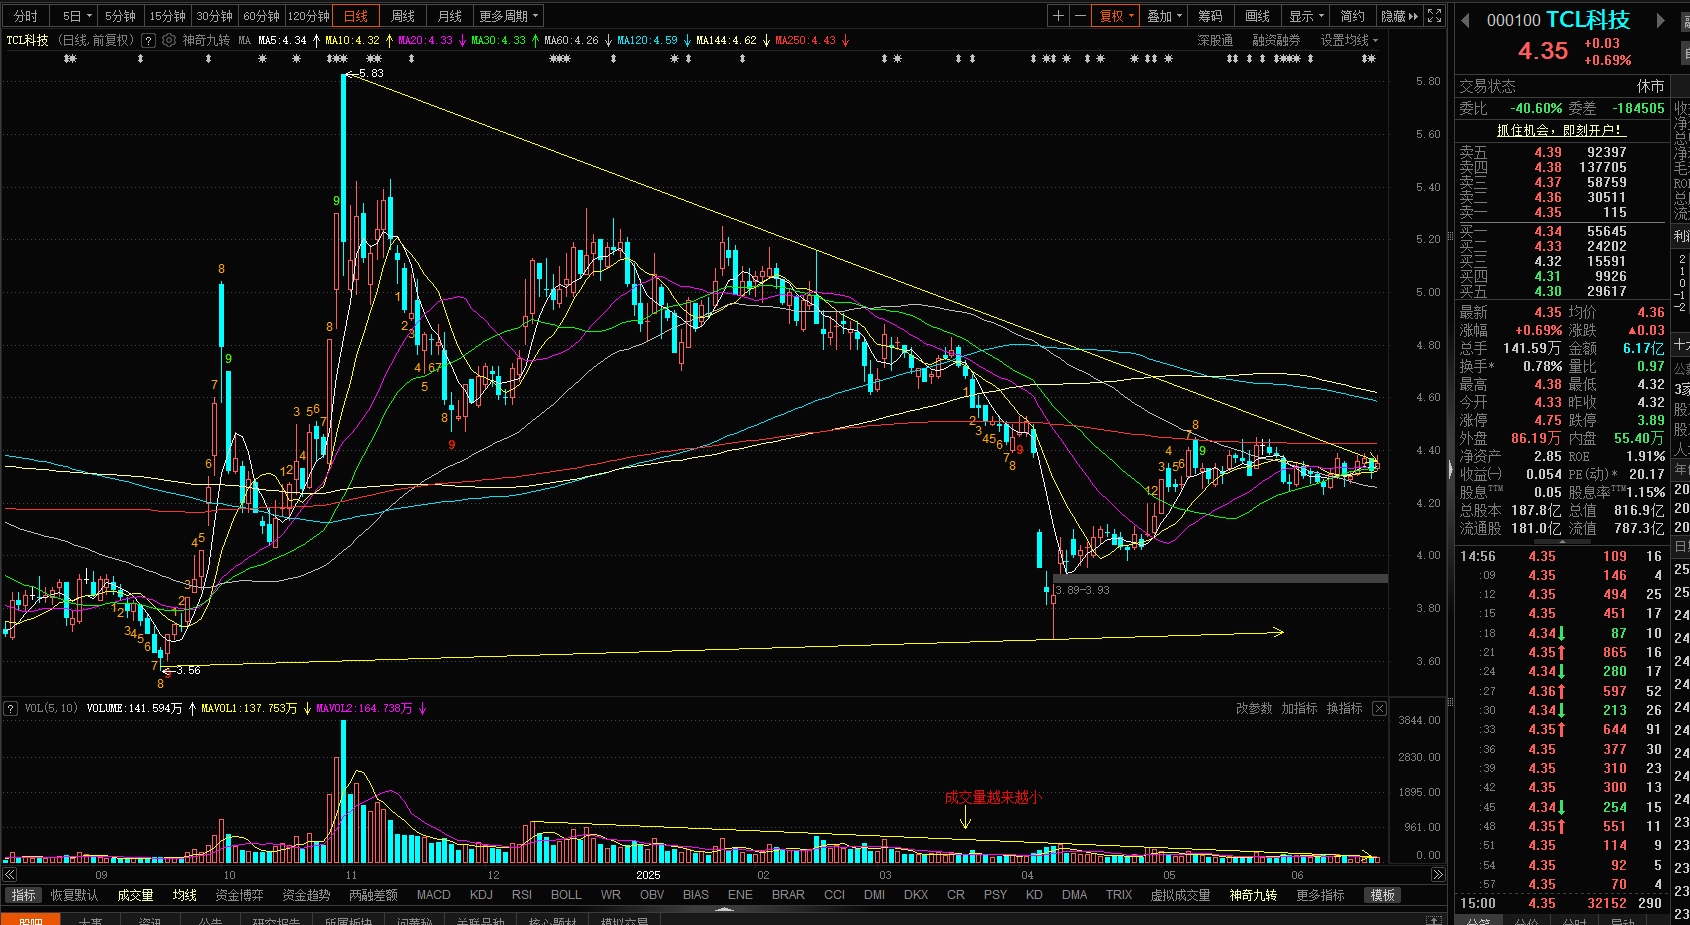
Task: Switch to 月线 monthly chart
Action: [x=450, y=16]
